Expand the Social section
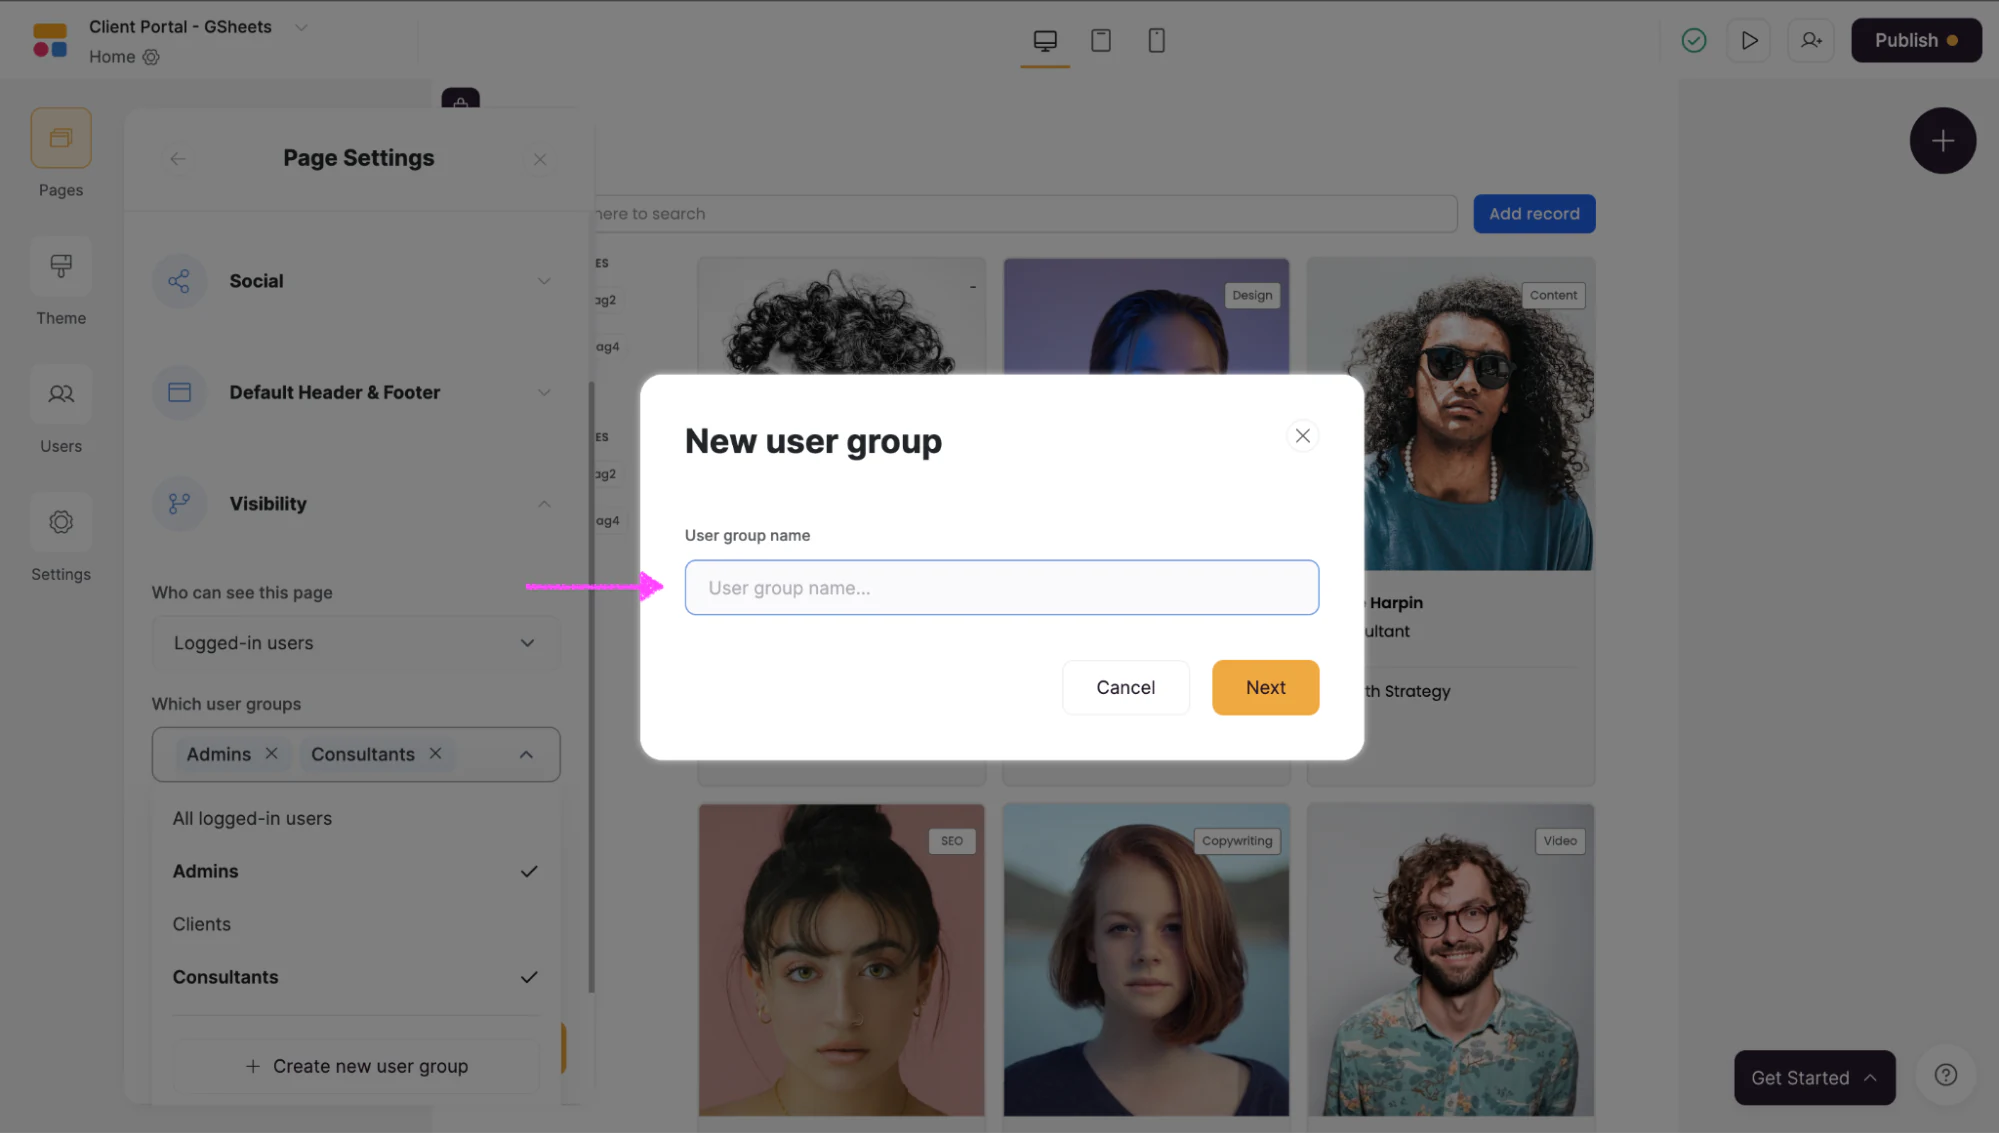The width and height of the screenshot is (1999, 1134). (355, 281)
